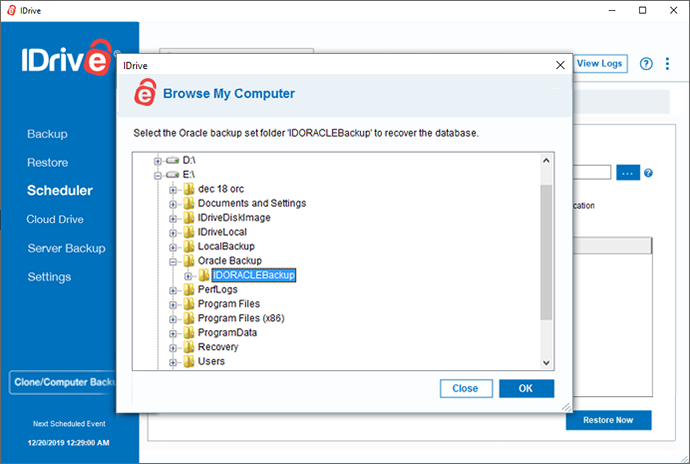Expand the D:\ drive node
This screenshot has height=464, width=690.
pyautogui.click(x=158, y=161)
